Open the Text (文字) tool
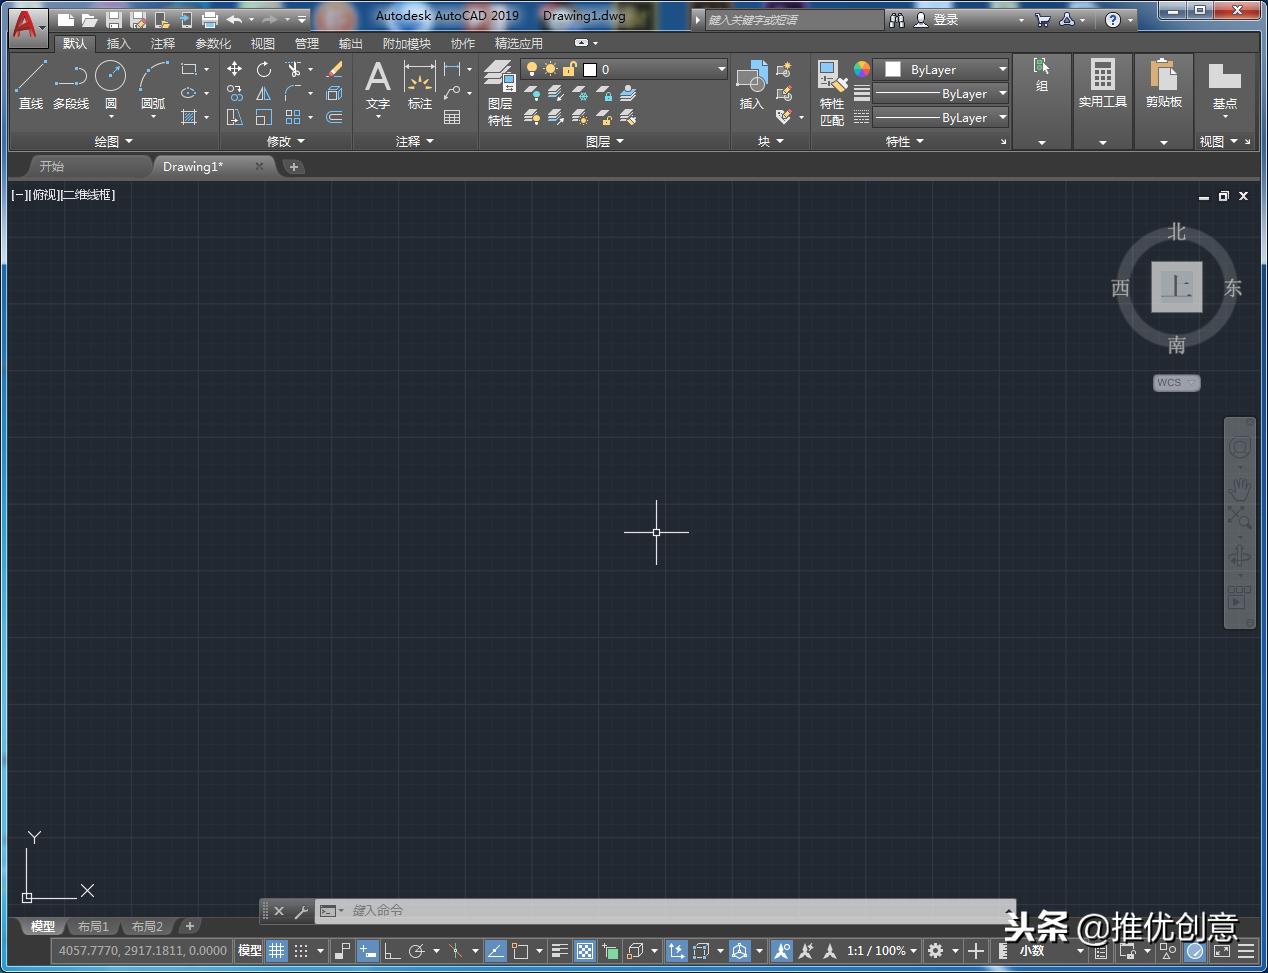Viewport: 1268px width, 973px height. (377, 85)
